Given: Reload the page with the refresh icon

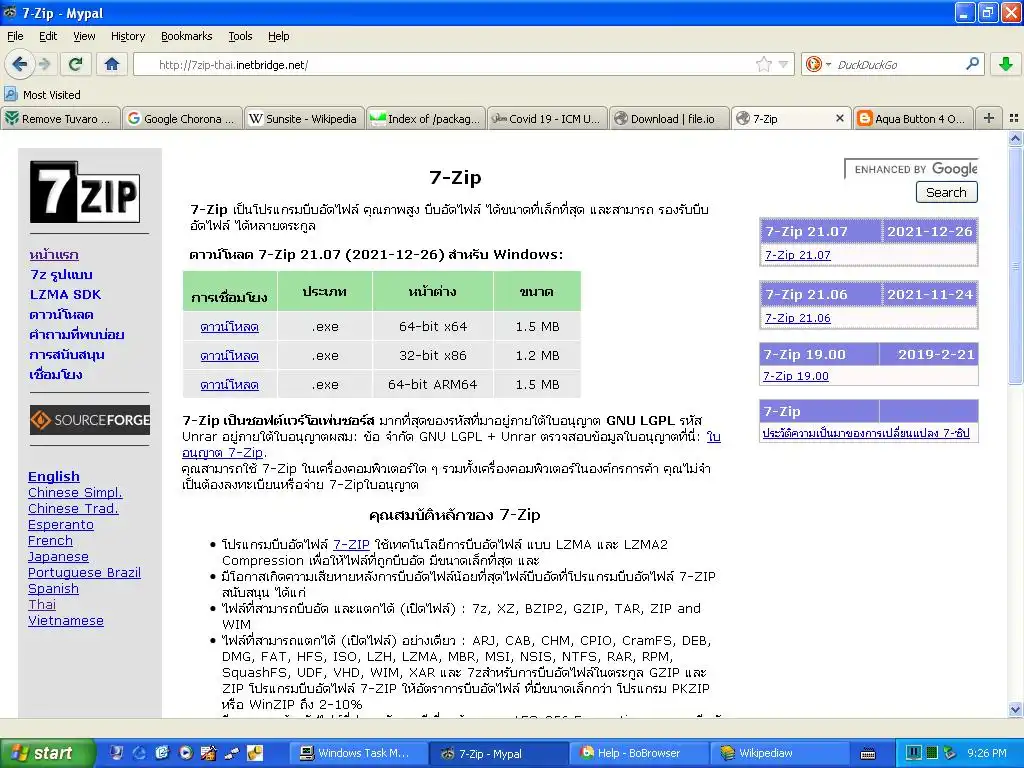Looking at the screenshot, I should (76, 64).
